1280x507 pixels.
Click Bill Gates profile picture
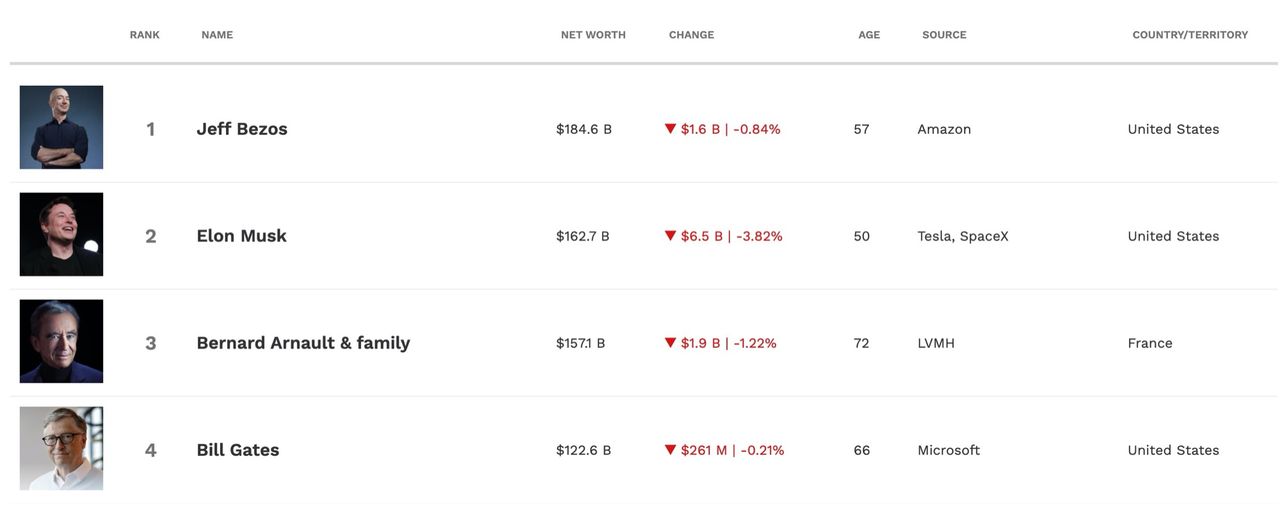(61, 448)
